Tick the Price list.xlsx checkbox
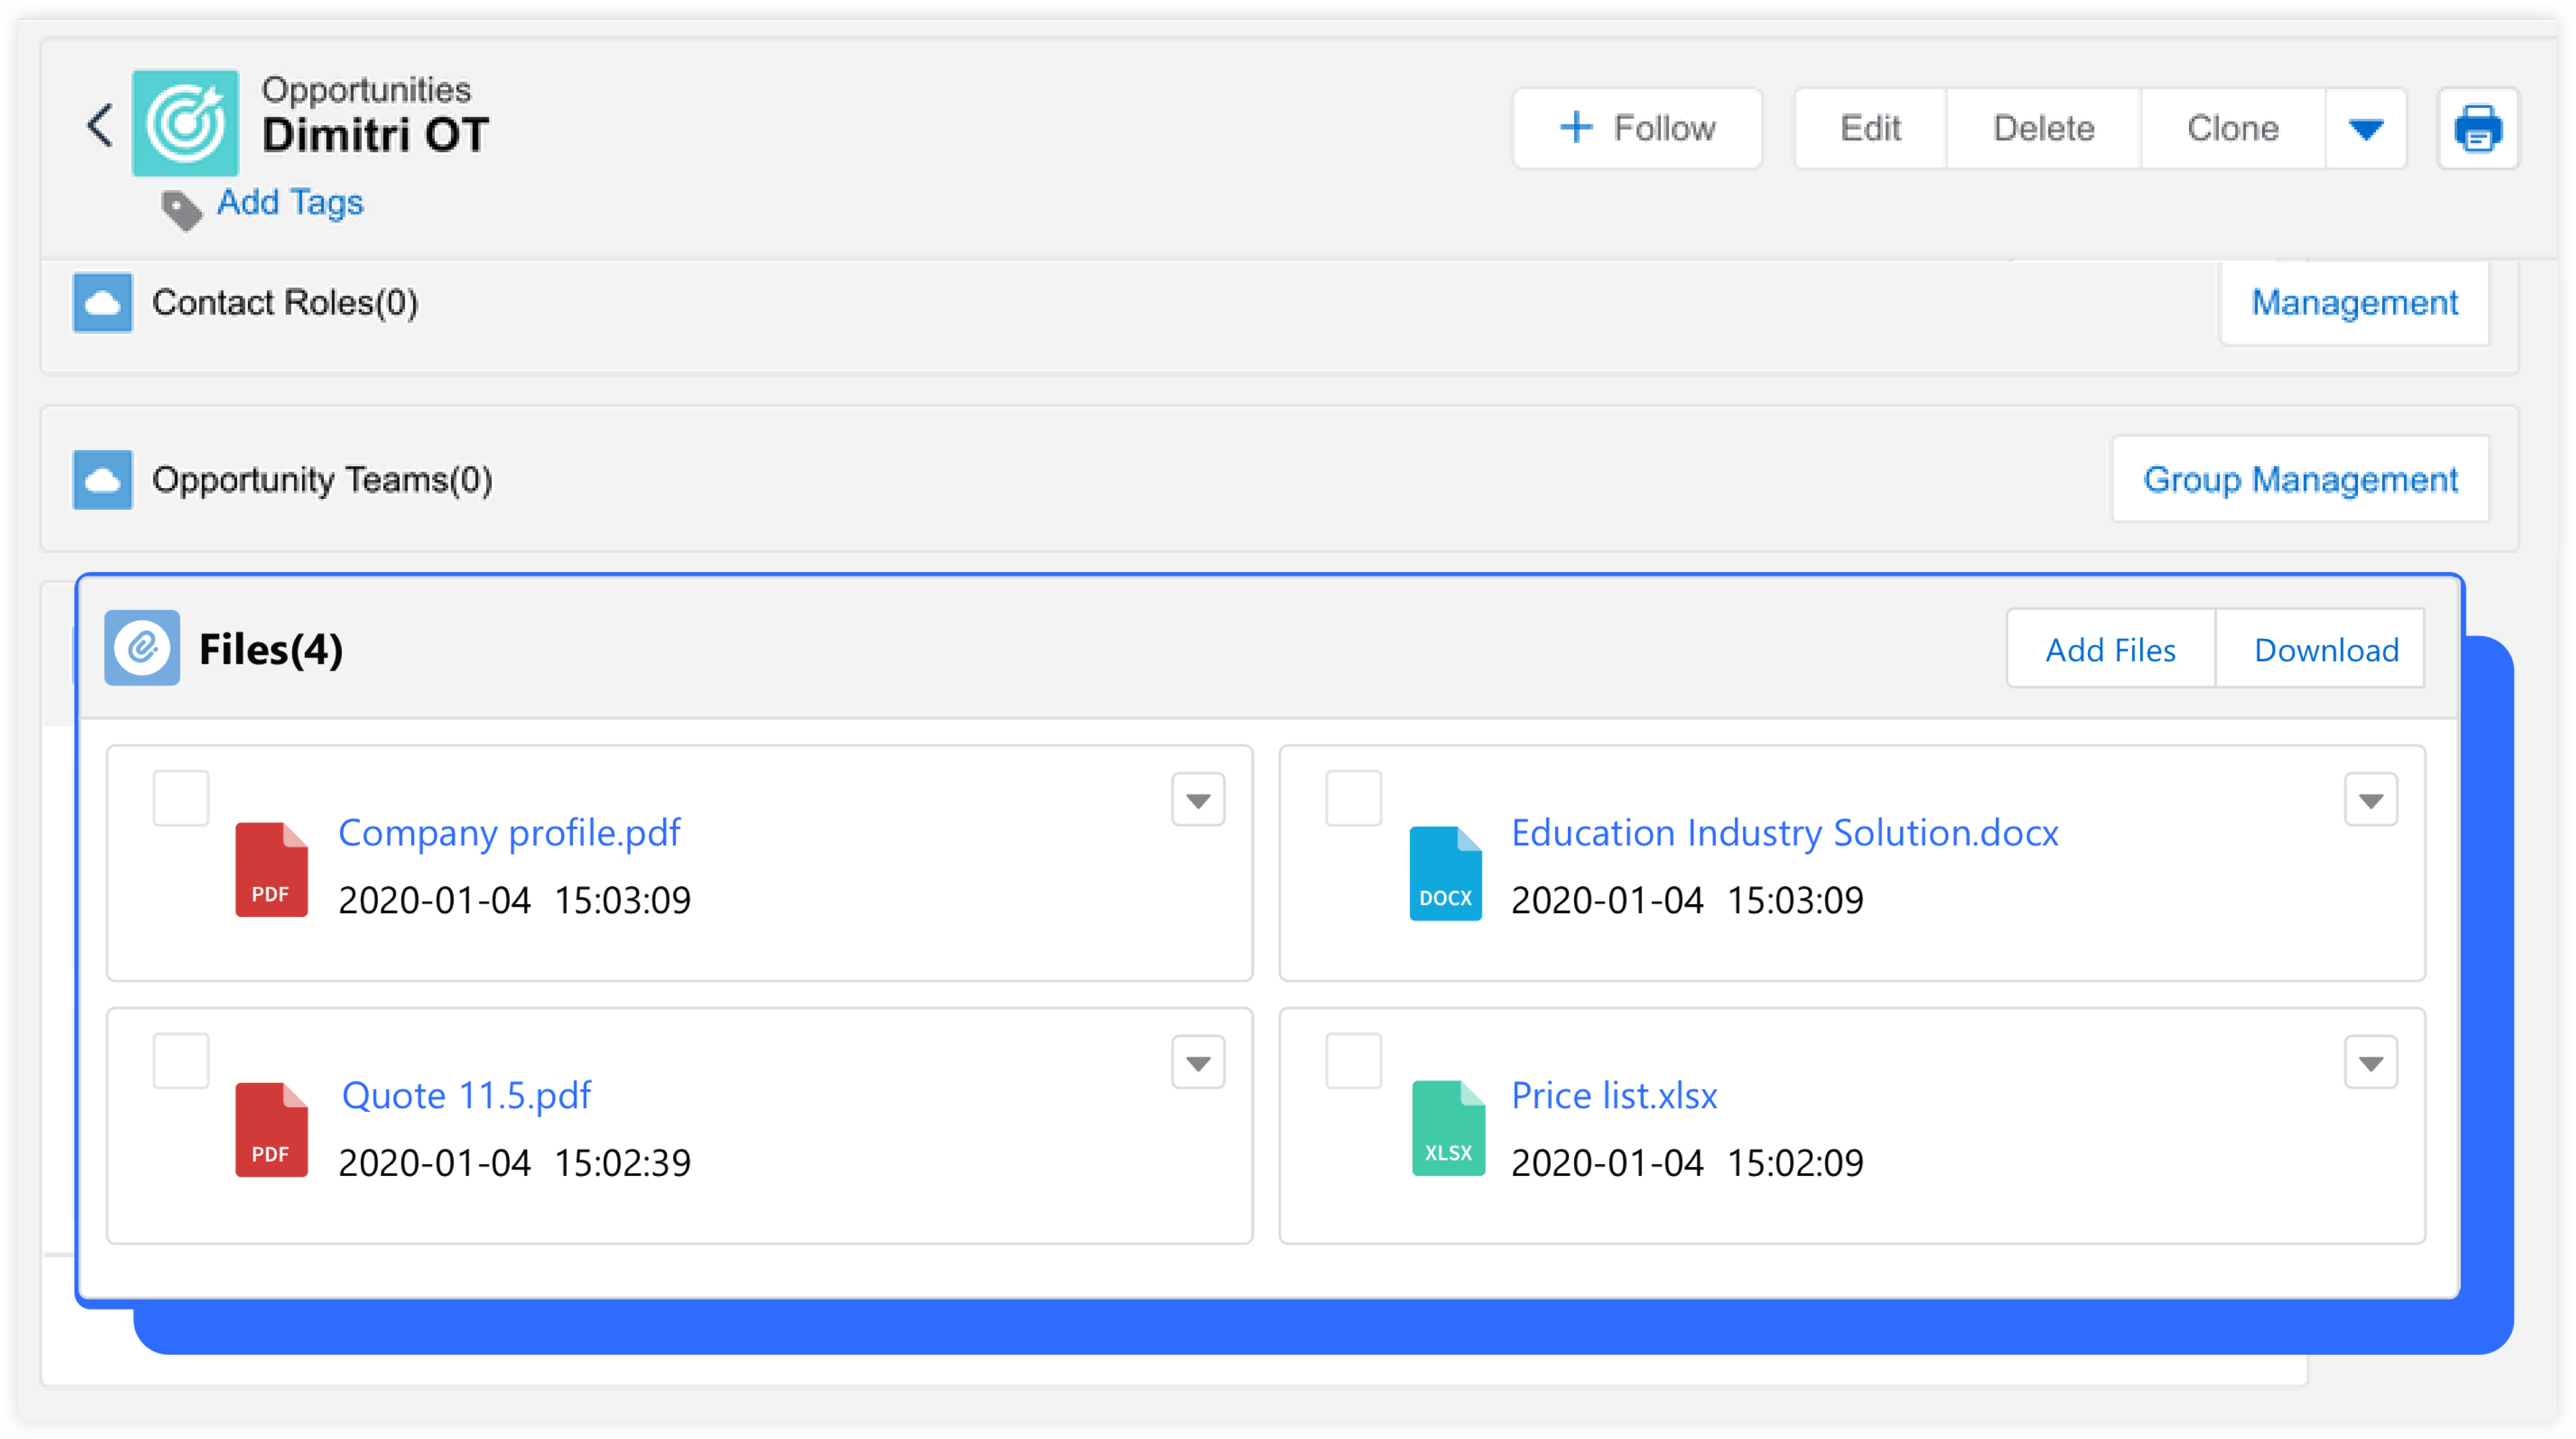This screenshot has height=1439, width=2576. click(x=1353, y=1061)
